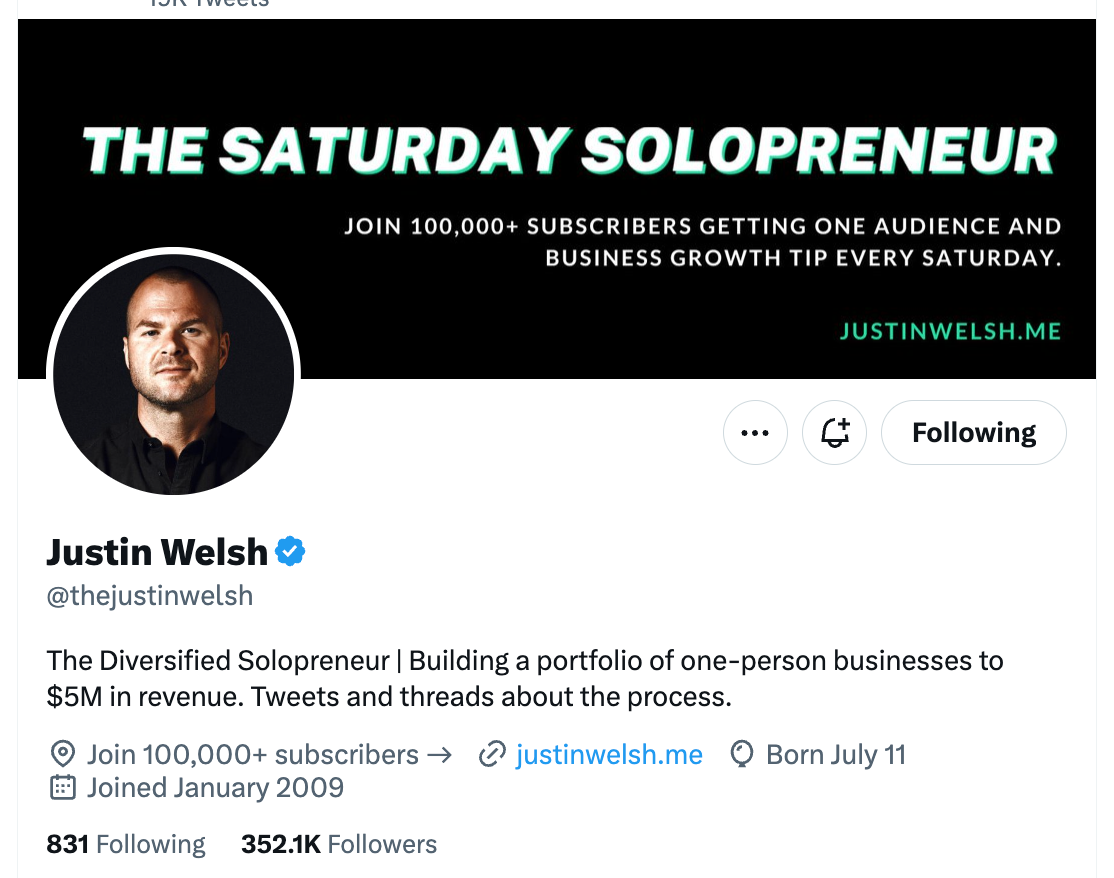Click the blue verified badge
This screenshot has width=1114, height=878.
tap(290, 551)
